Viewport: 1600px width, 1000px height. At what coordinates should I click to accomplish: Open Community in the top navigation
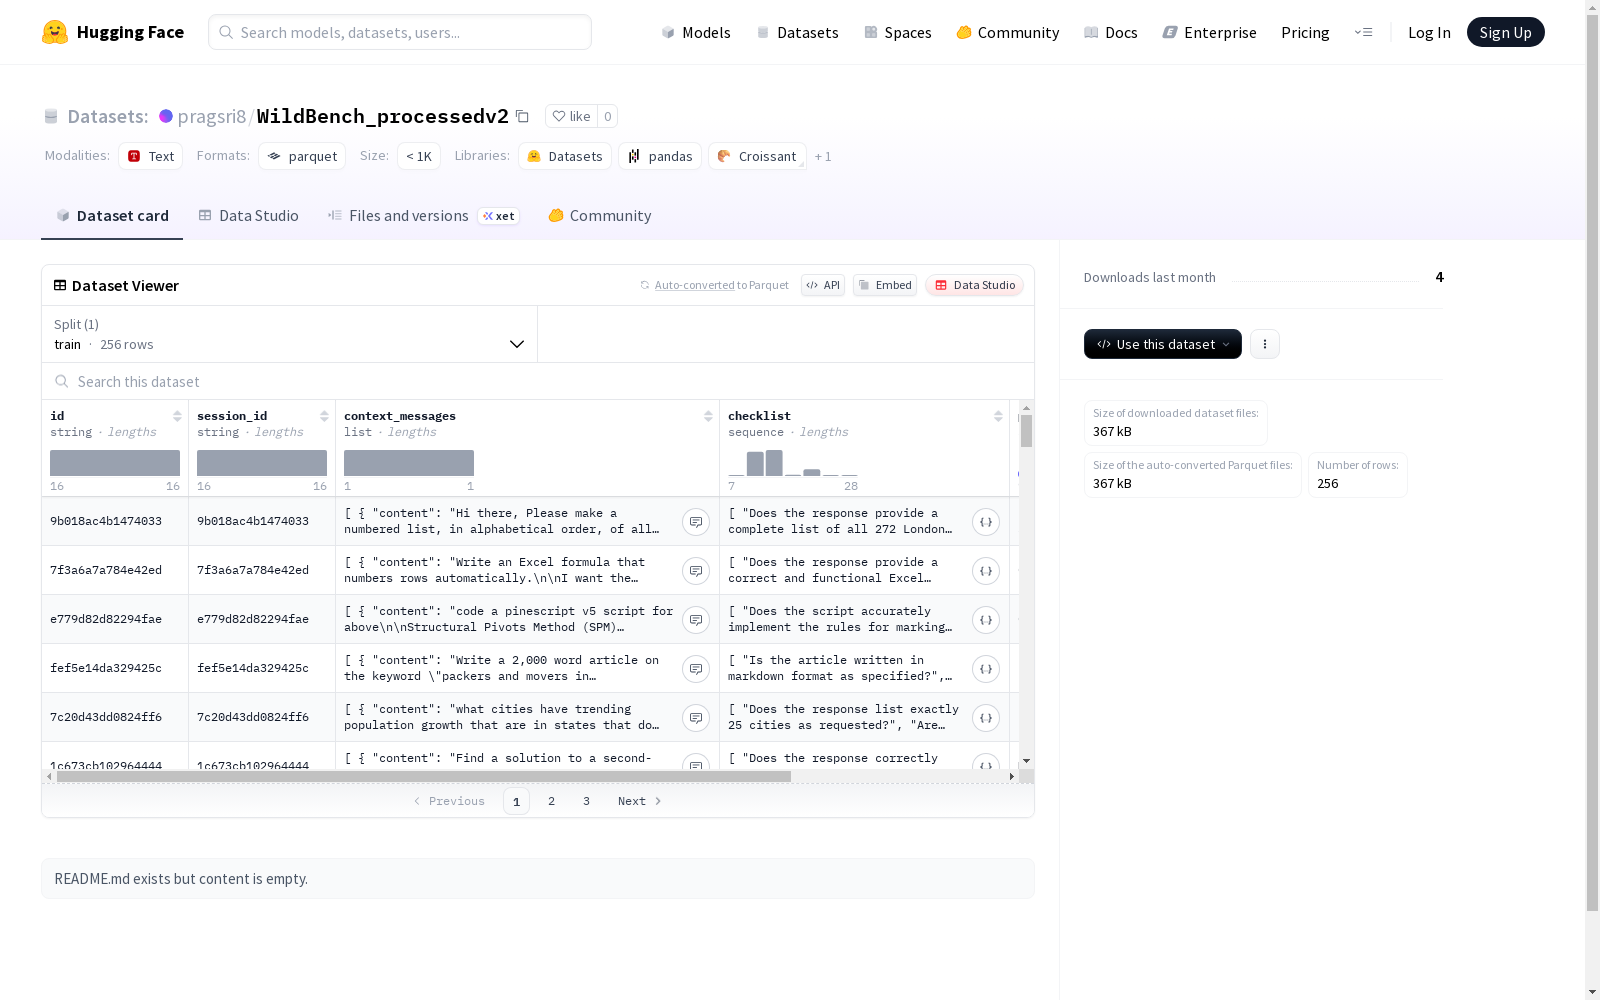1008,32
